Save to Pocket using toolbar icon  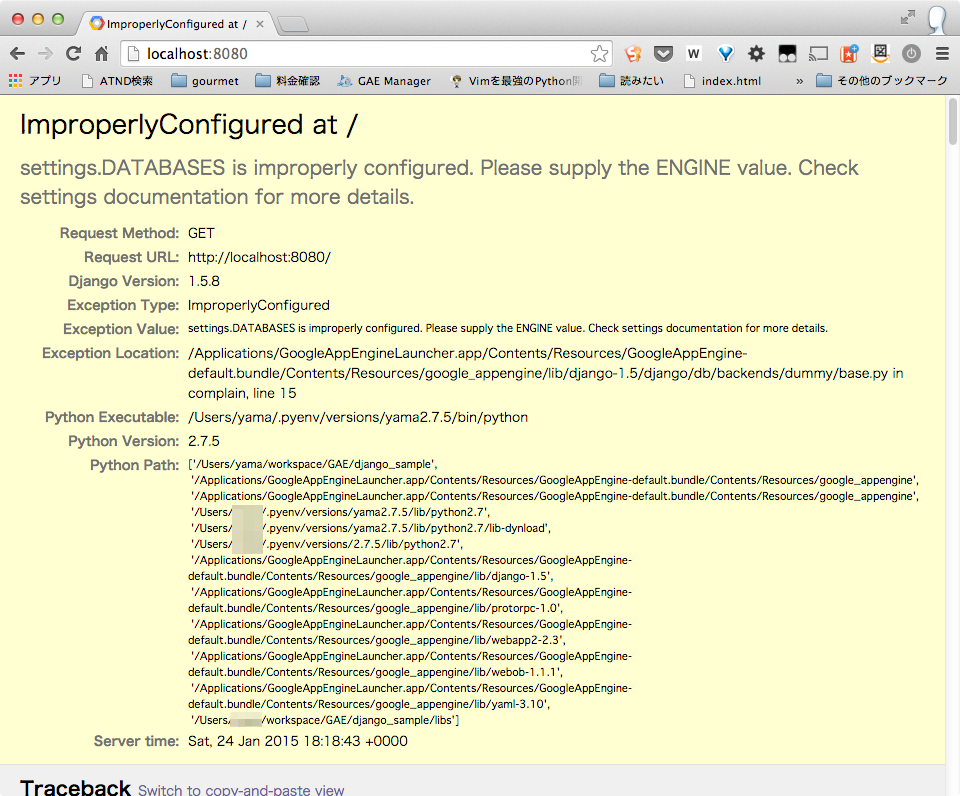(662, 53)
